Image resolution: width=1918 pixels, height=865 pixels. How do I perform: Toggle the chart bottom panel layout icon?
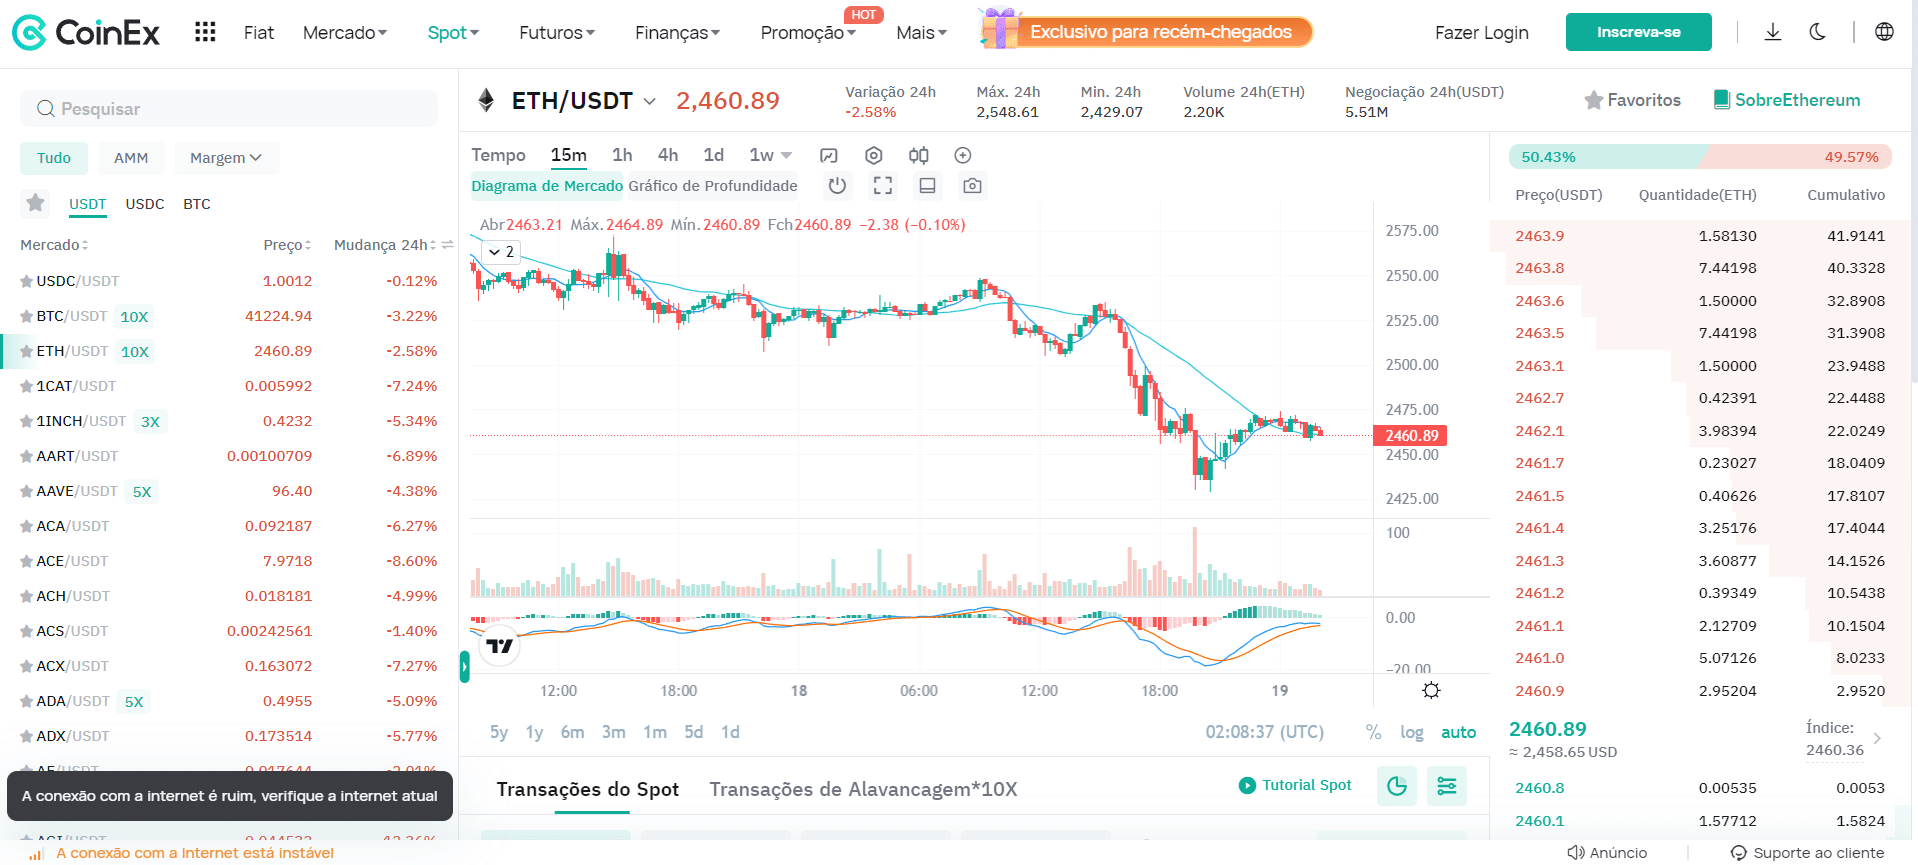point(927,185)
